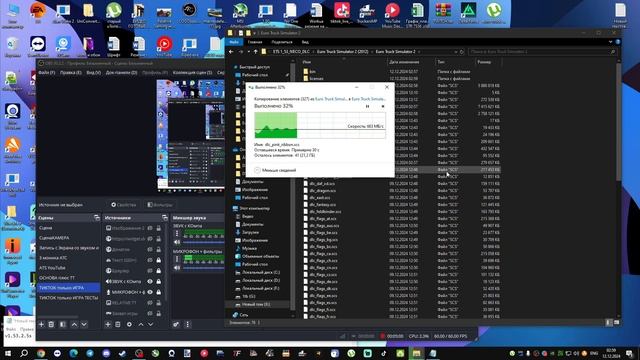Image resolution: width=640 pixels, height=360 pixels.
Task: Open Правка menu in OBS
Action: point(70,73)
